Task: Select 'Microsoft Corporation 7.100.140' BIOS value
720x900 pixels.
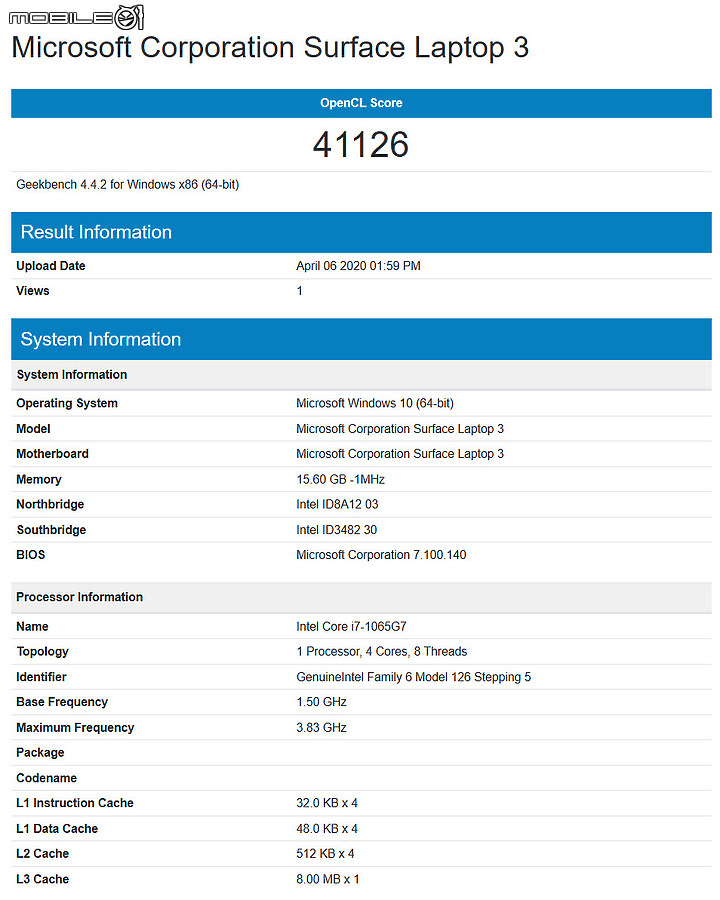Action: 381,555
